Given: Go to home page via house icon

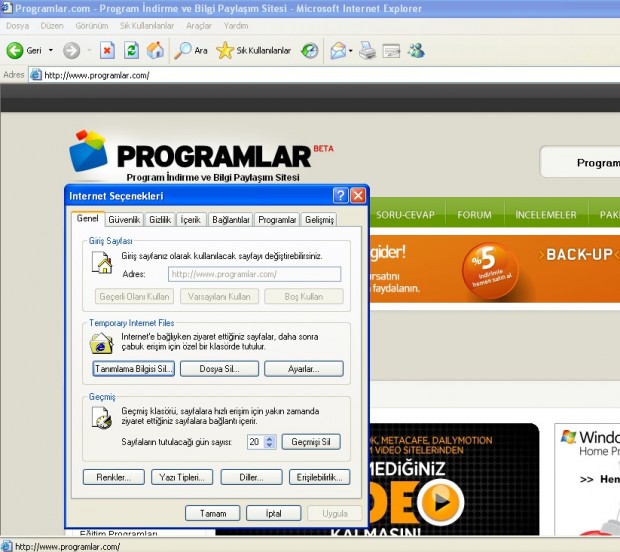Looking at the screenshot, I should pyautogui.click(x=155, y=50).
